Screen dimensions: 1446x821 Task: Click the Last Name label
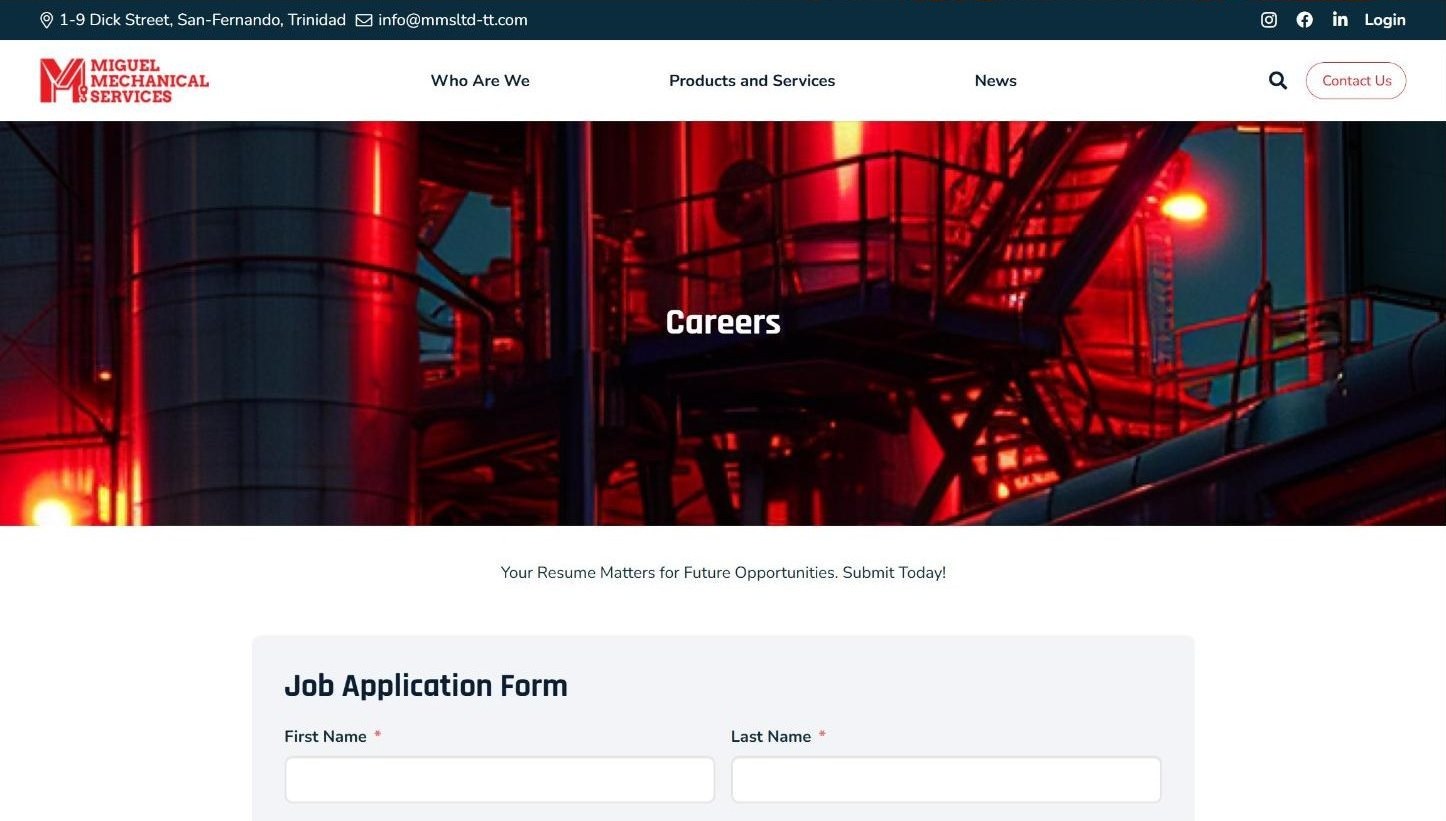tap(771, 737)
